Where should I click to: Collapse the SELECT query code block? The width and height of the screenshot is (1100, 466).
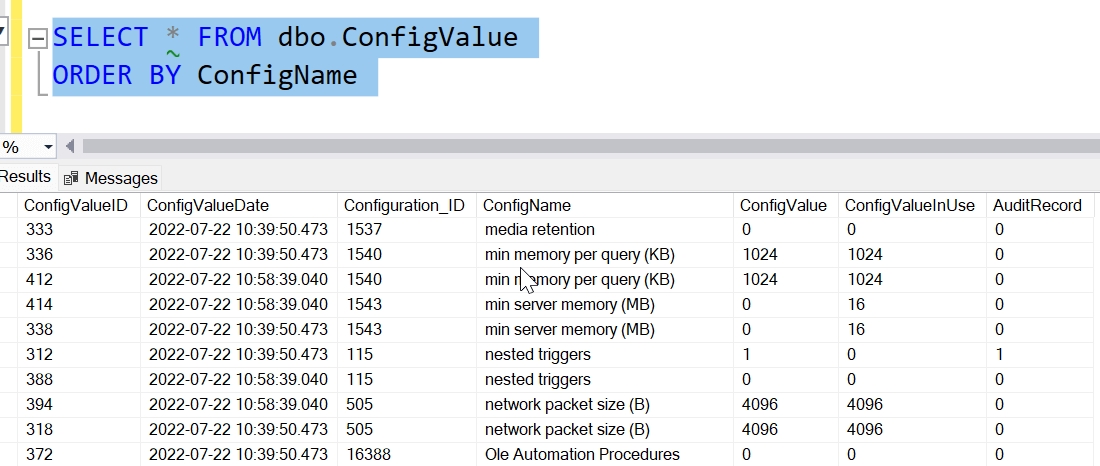38,38
